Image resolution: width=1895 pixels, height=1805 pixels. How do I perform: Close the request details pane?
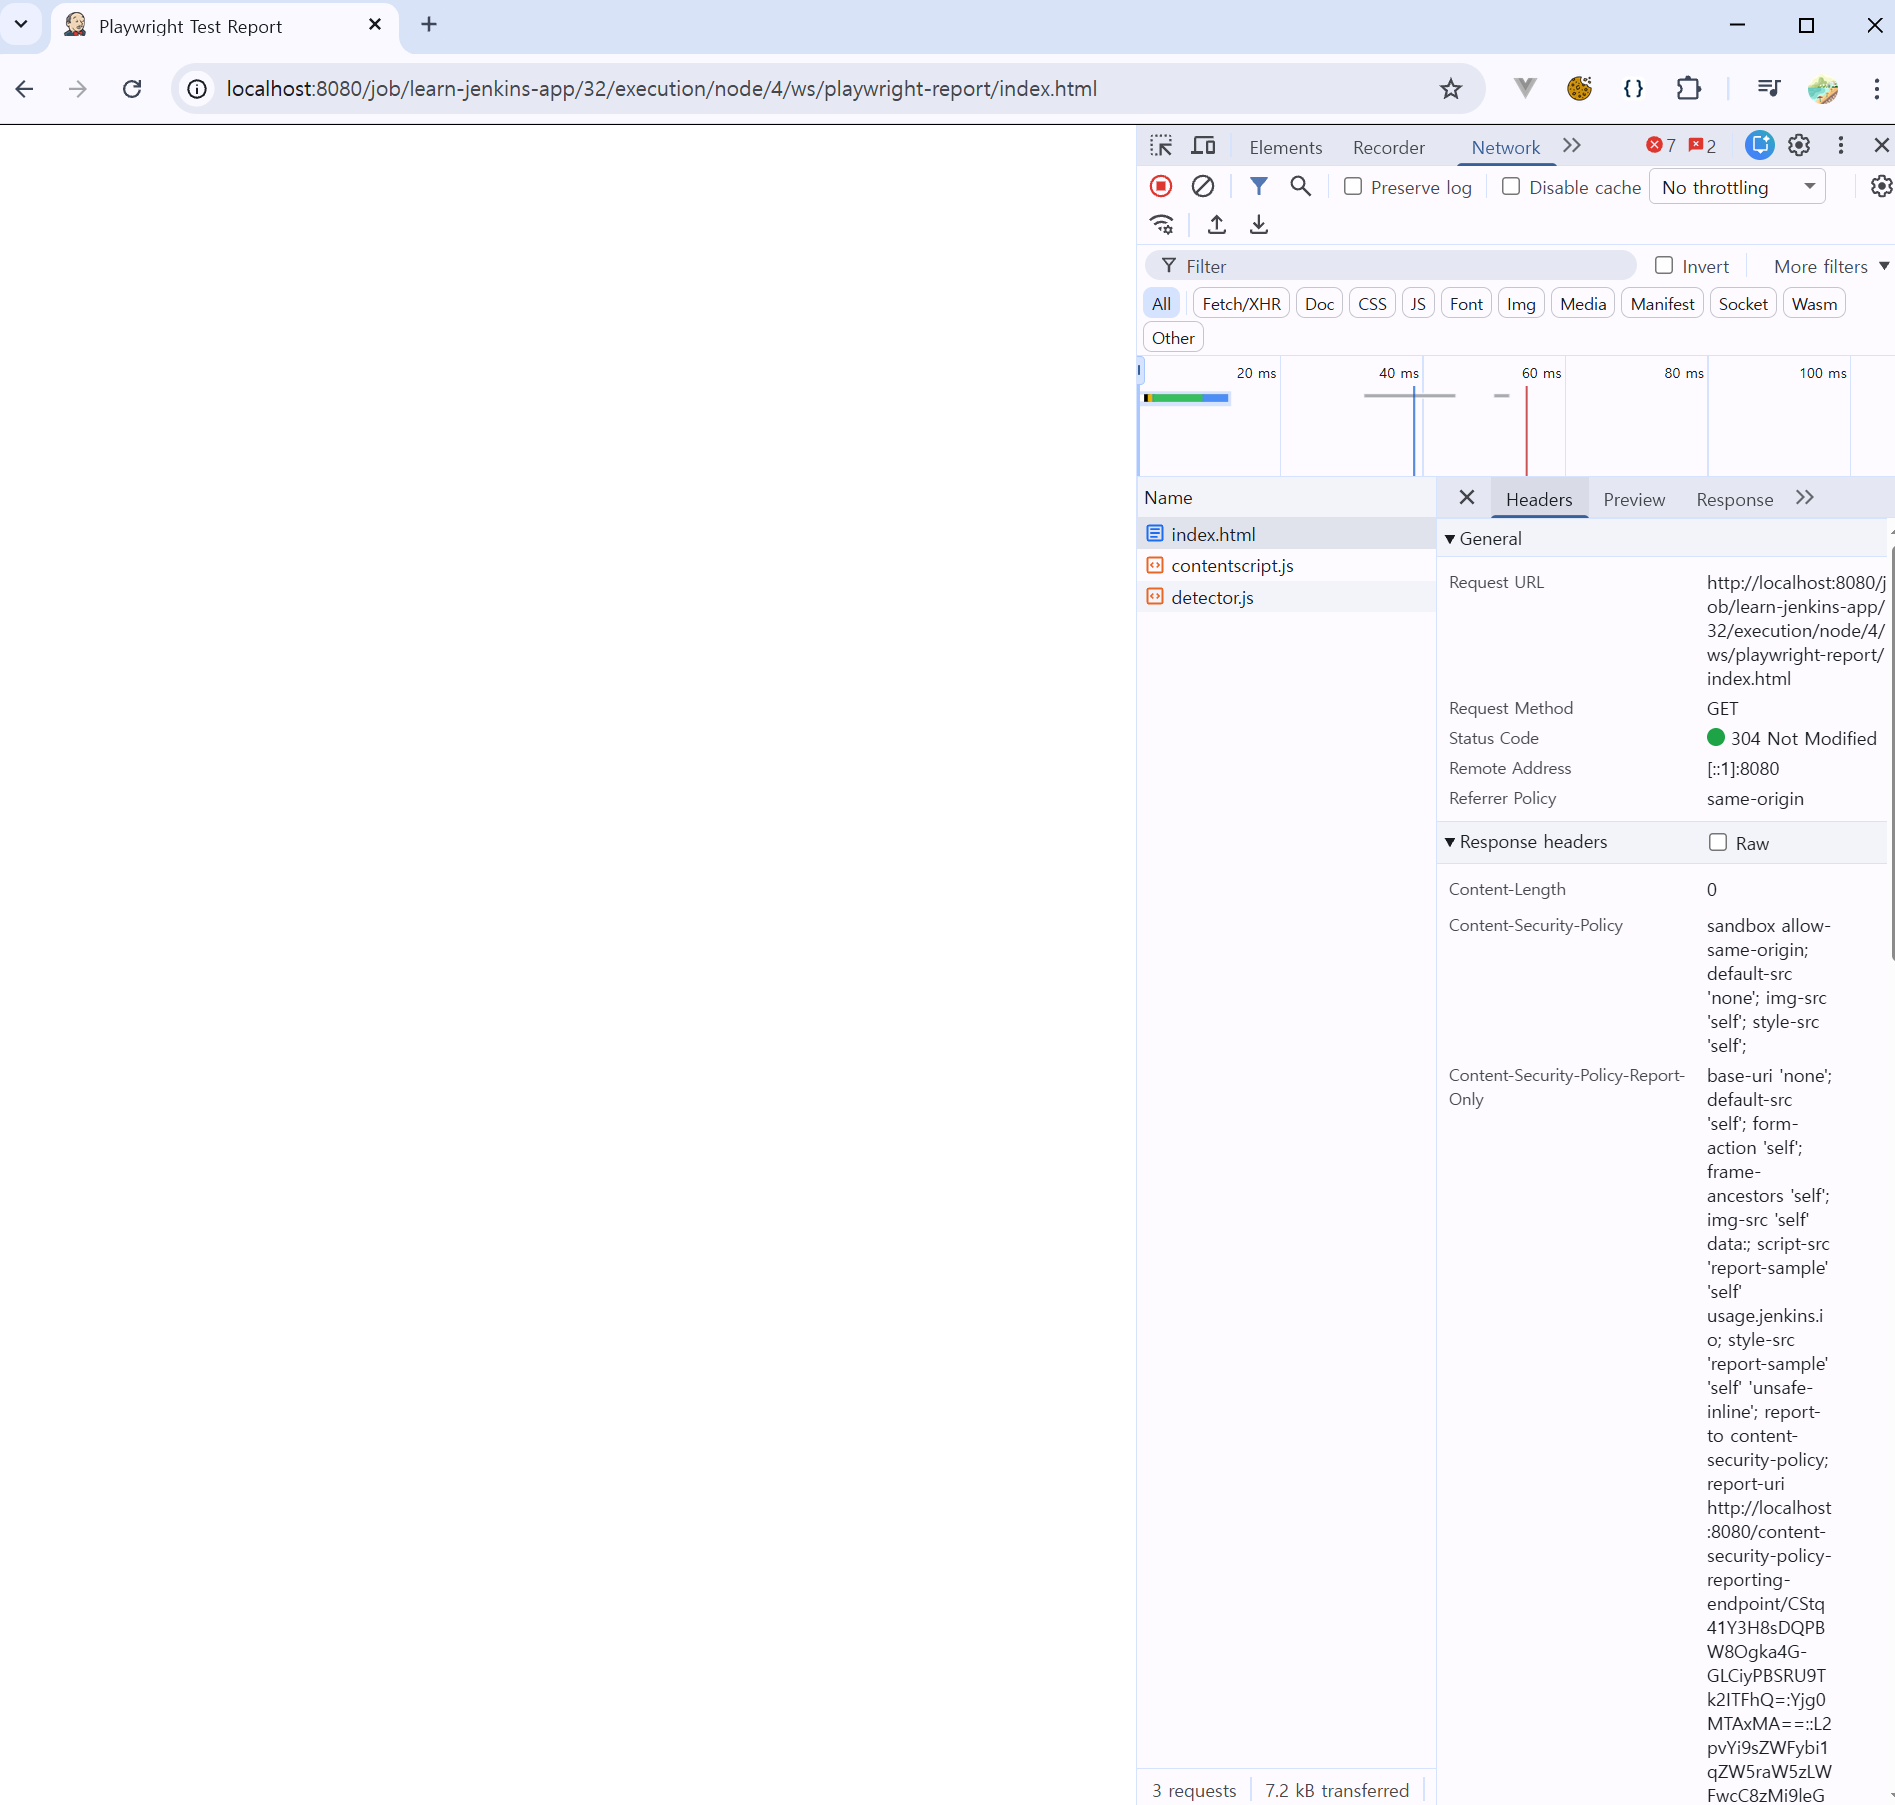(x=1467, y=498)
